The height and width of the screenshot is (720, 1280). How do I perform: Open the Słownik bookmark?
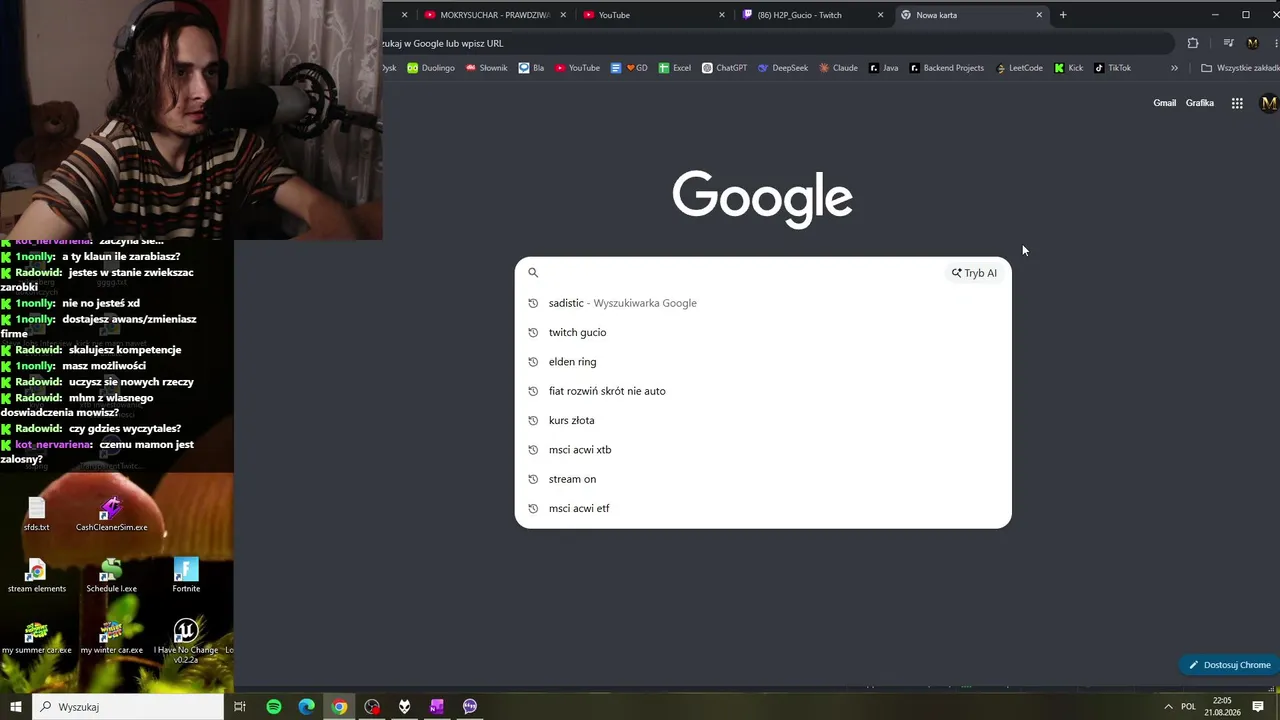486,68
